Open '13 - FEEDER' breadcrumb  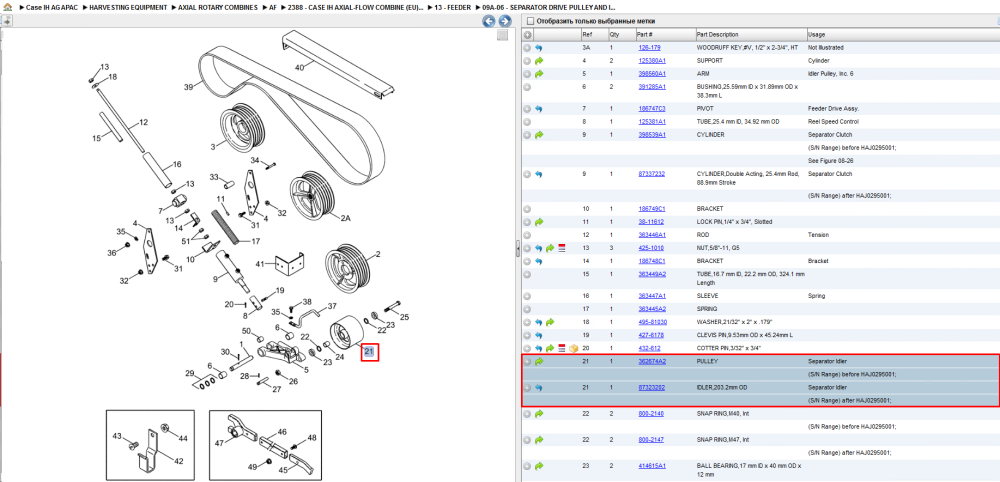click(x=453, y=8)
